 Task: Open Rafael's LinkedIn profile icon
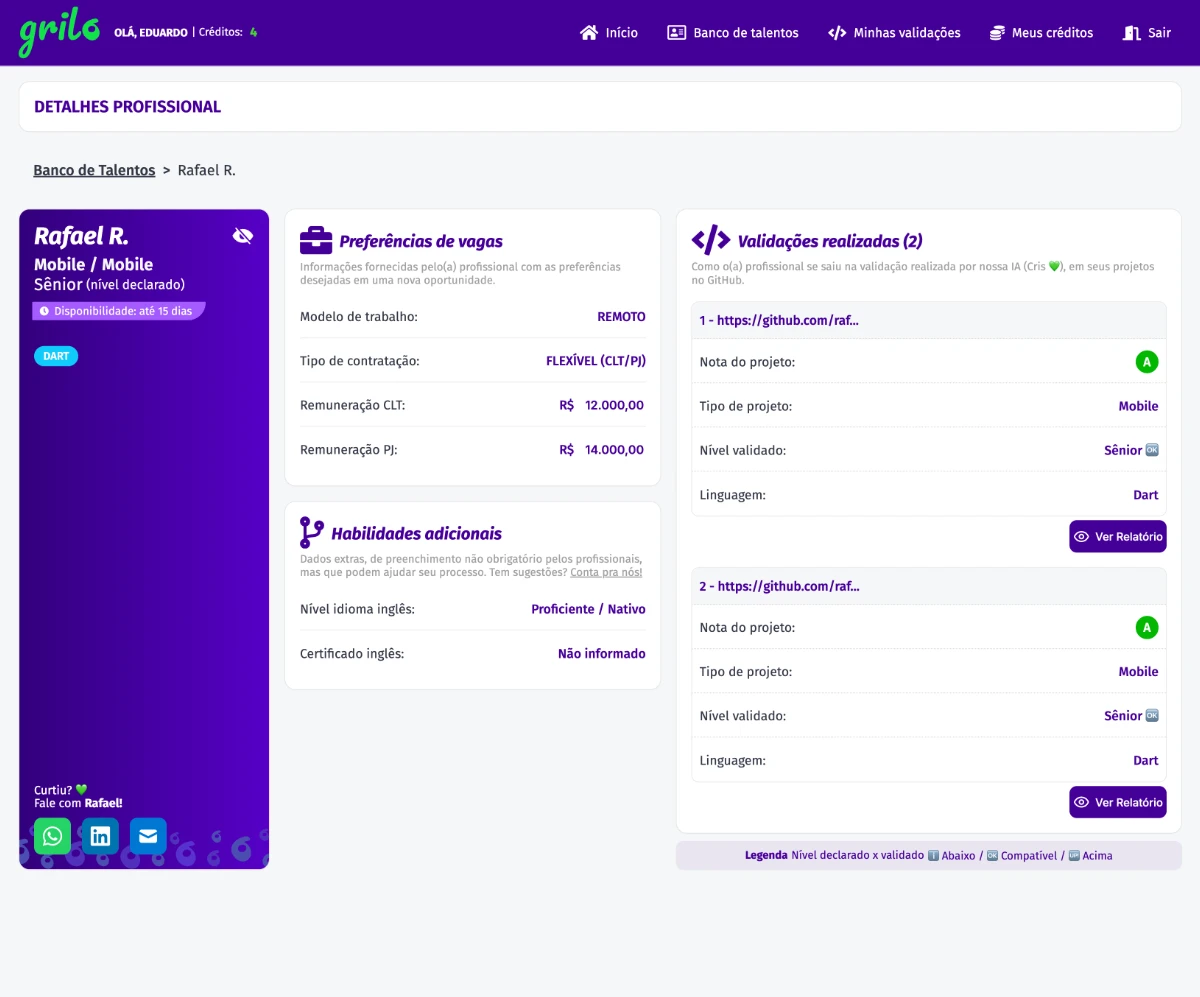tap(100, 836)
